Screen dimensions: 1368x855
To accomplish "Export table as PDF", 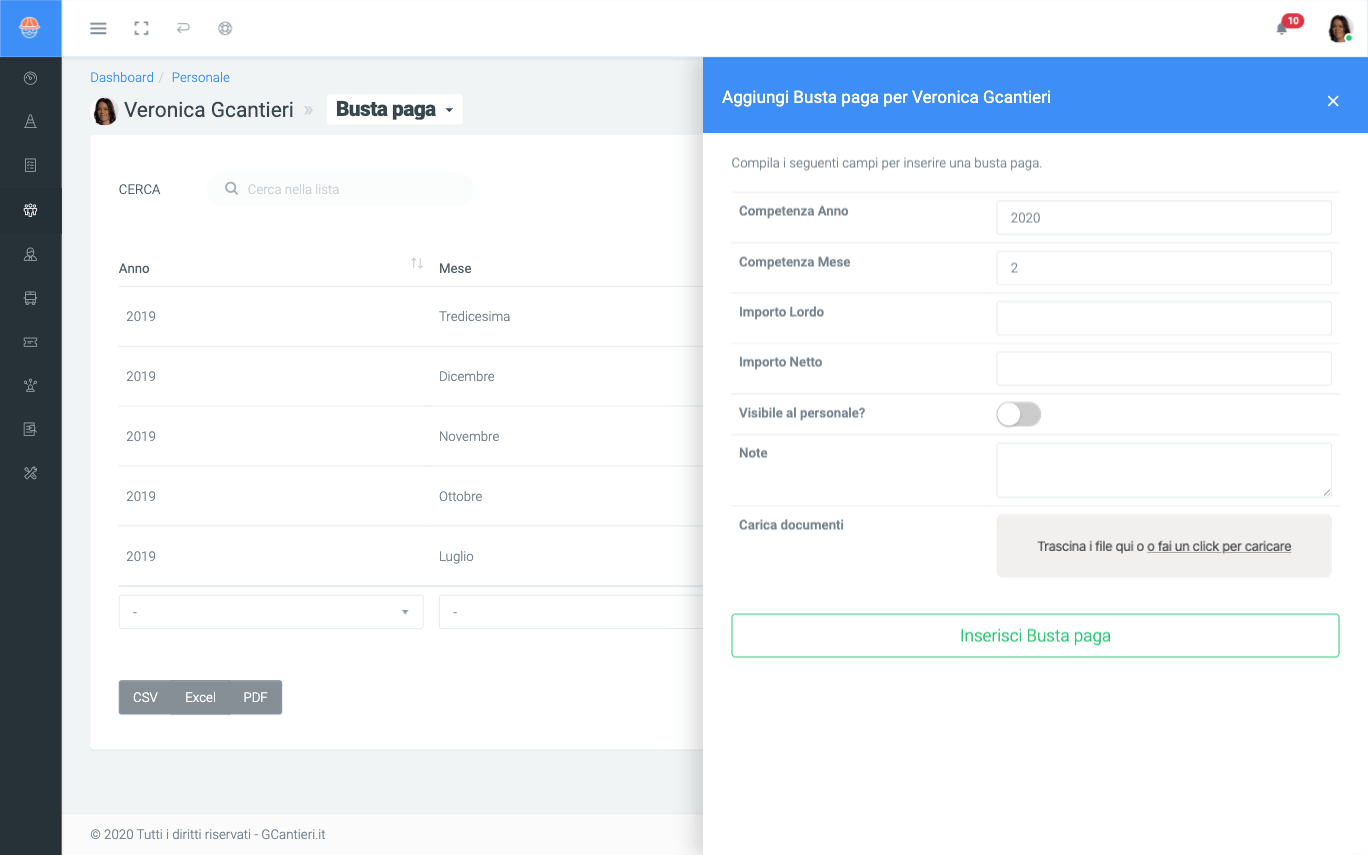I will 255,697.
